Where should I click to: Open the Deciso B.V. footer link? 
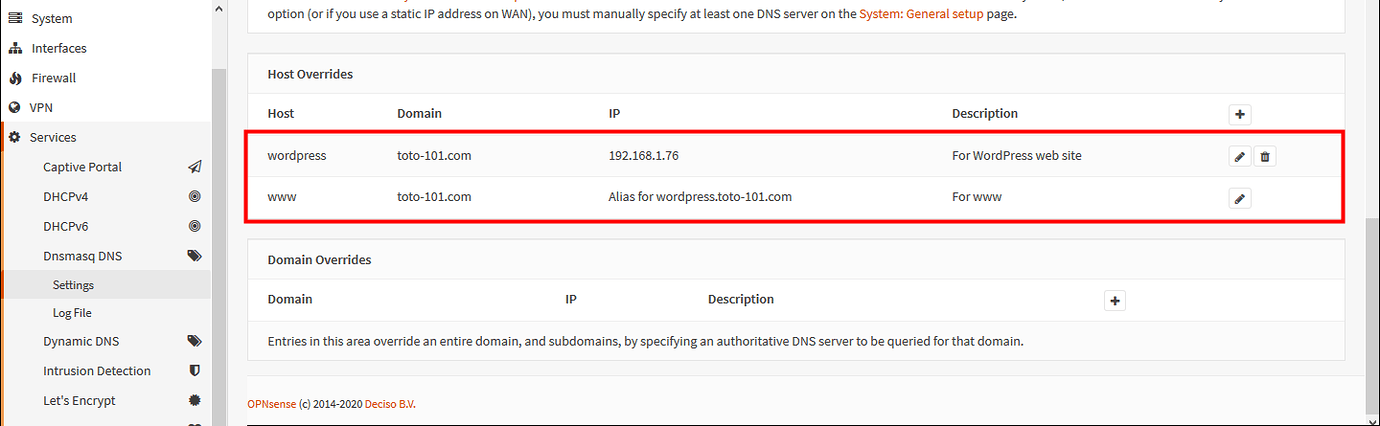coord(390,404)
